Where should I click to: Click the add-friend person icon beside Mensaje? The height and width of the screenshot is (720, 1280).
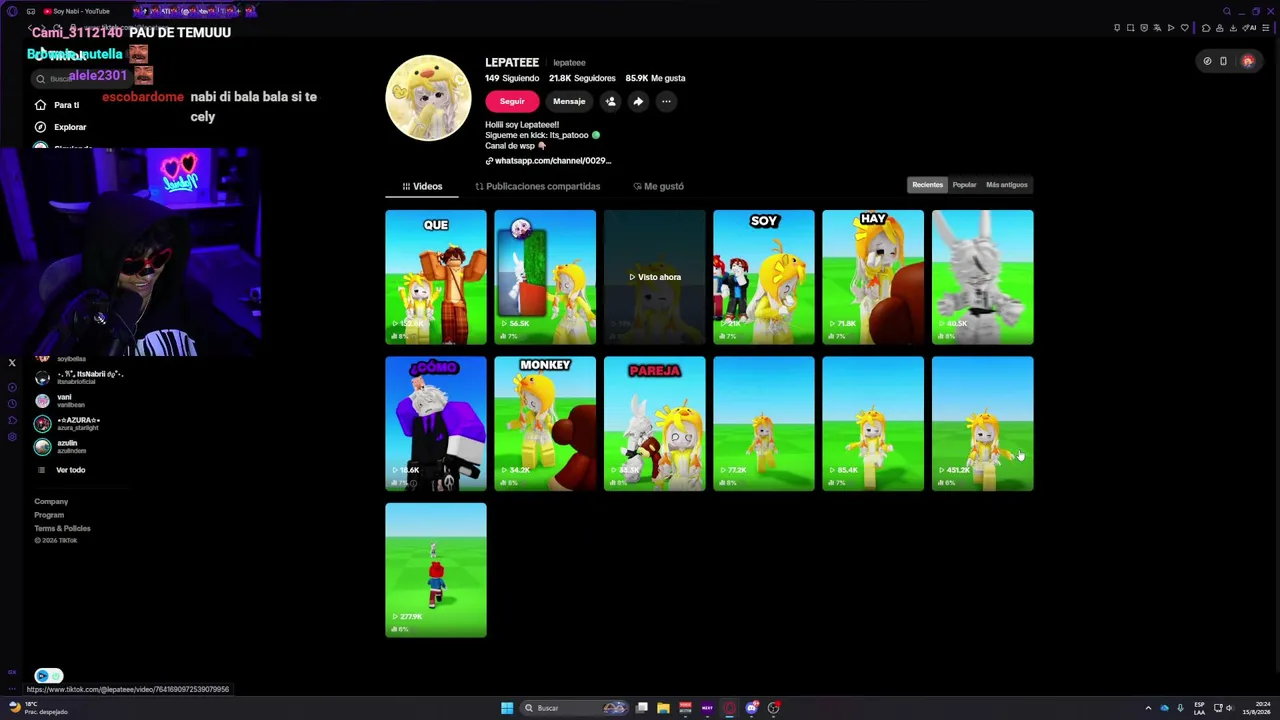pos(610,101)
